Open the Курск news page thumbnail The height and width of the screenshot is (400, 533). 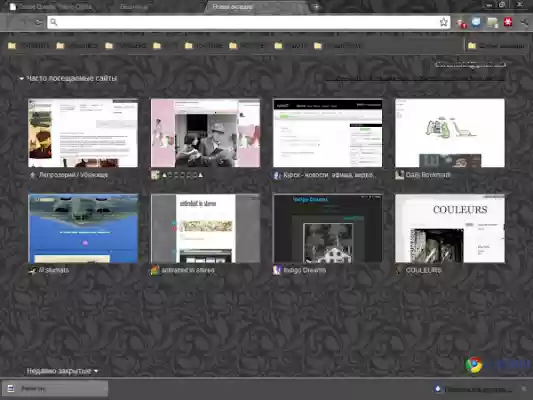(x=328, y=133)
